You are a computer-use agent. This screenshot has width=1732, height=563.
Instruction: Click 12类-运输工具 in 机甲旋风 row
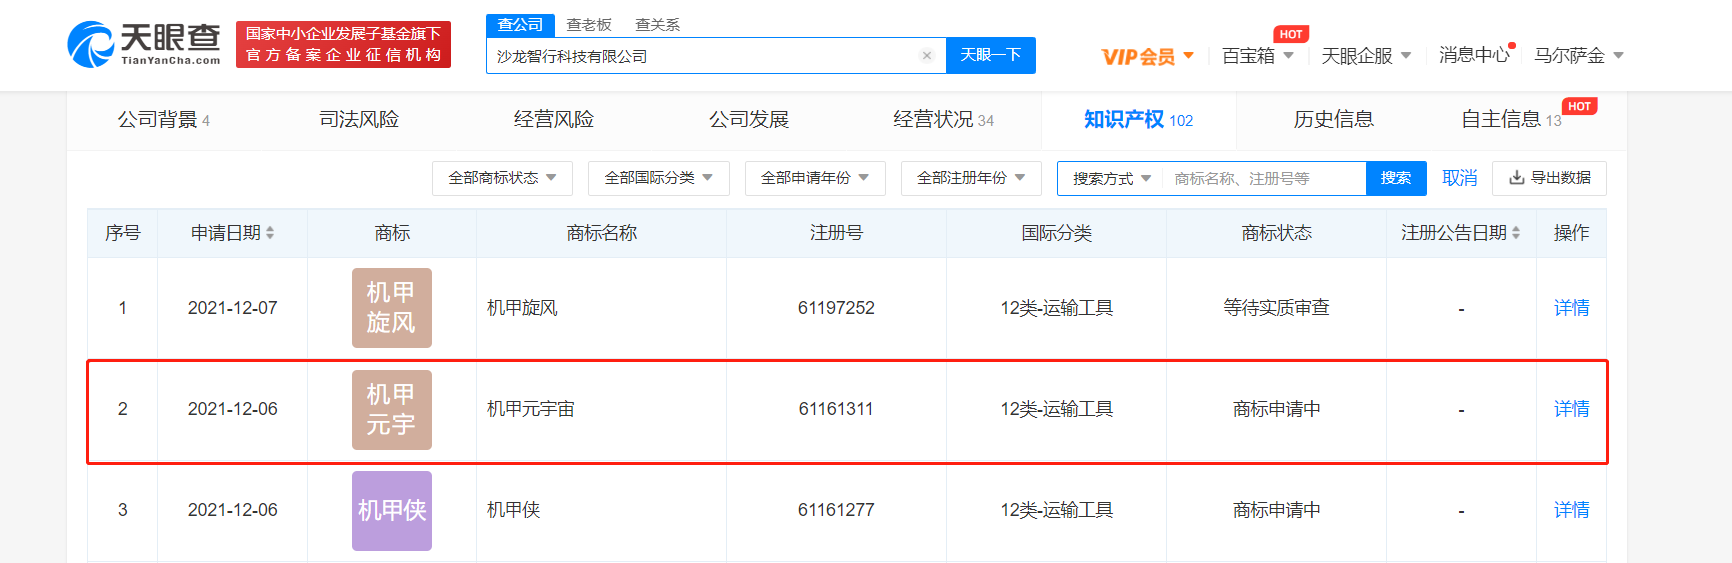tap(1056, 308)
